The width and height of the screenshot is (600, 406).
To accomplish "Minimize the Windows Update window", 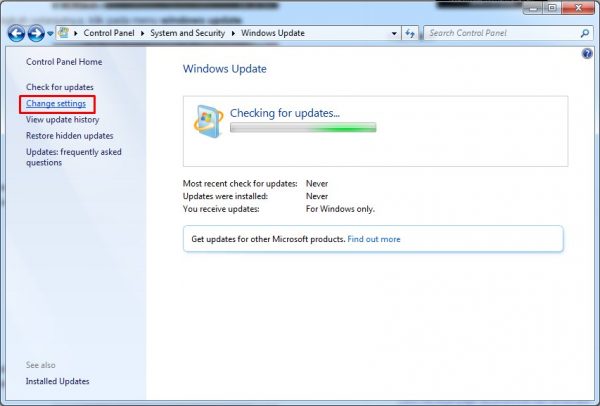I will (x=533, y=8).
